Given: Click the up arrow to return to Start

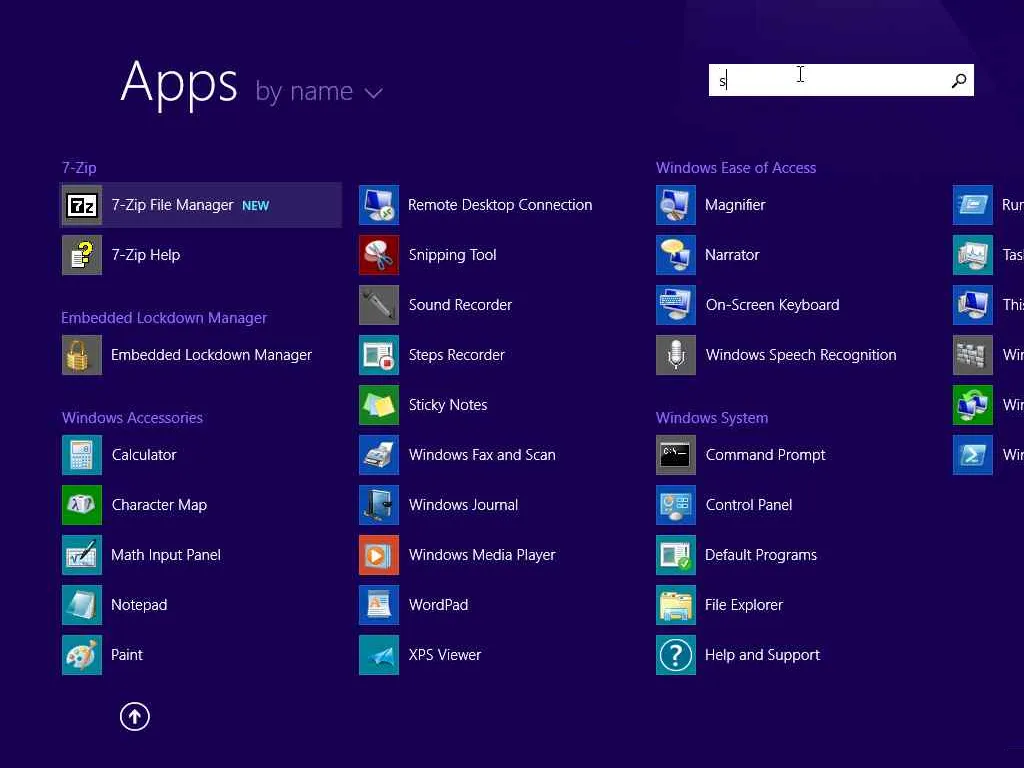Looking at the screenshot, I should click(x=135, y=716).
